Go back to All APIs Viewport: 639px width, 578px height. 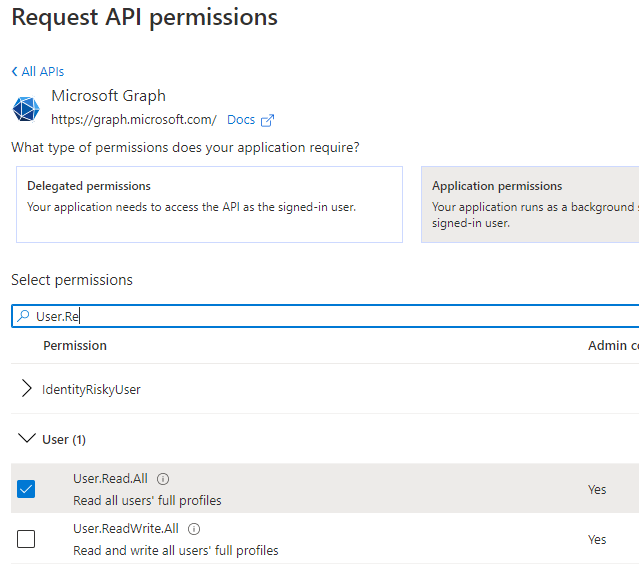pos(42,72)
